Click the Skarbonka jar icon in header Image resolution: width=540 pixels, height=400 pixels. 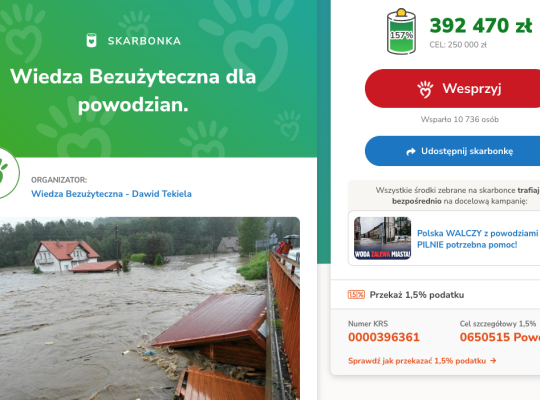click(91, 41)
